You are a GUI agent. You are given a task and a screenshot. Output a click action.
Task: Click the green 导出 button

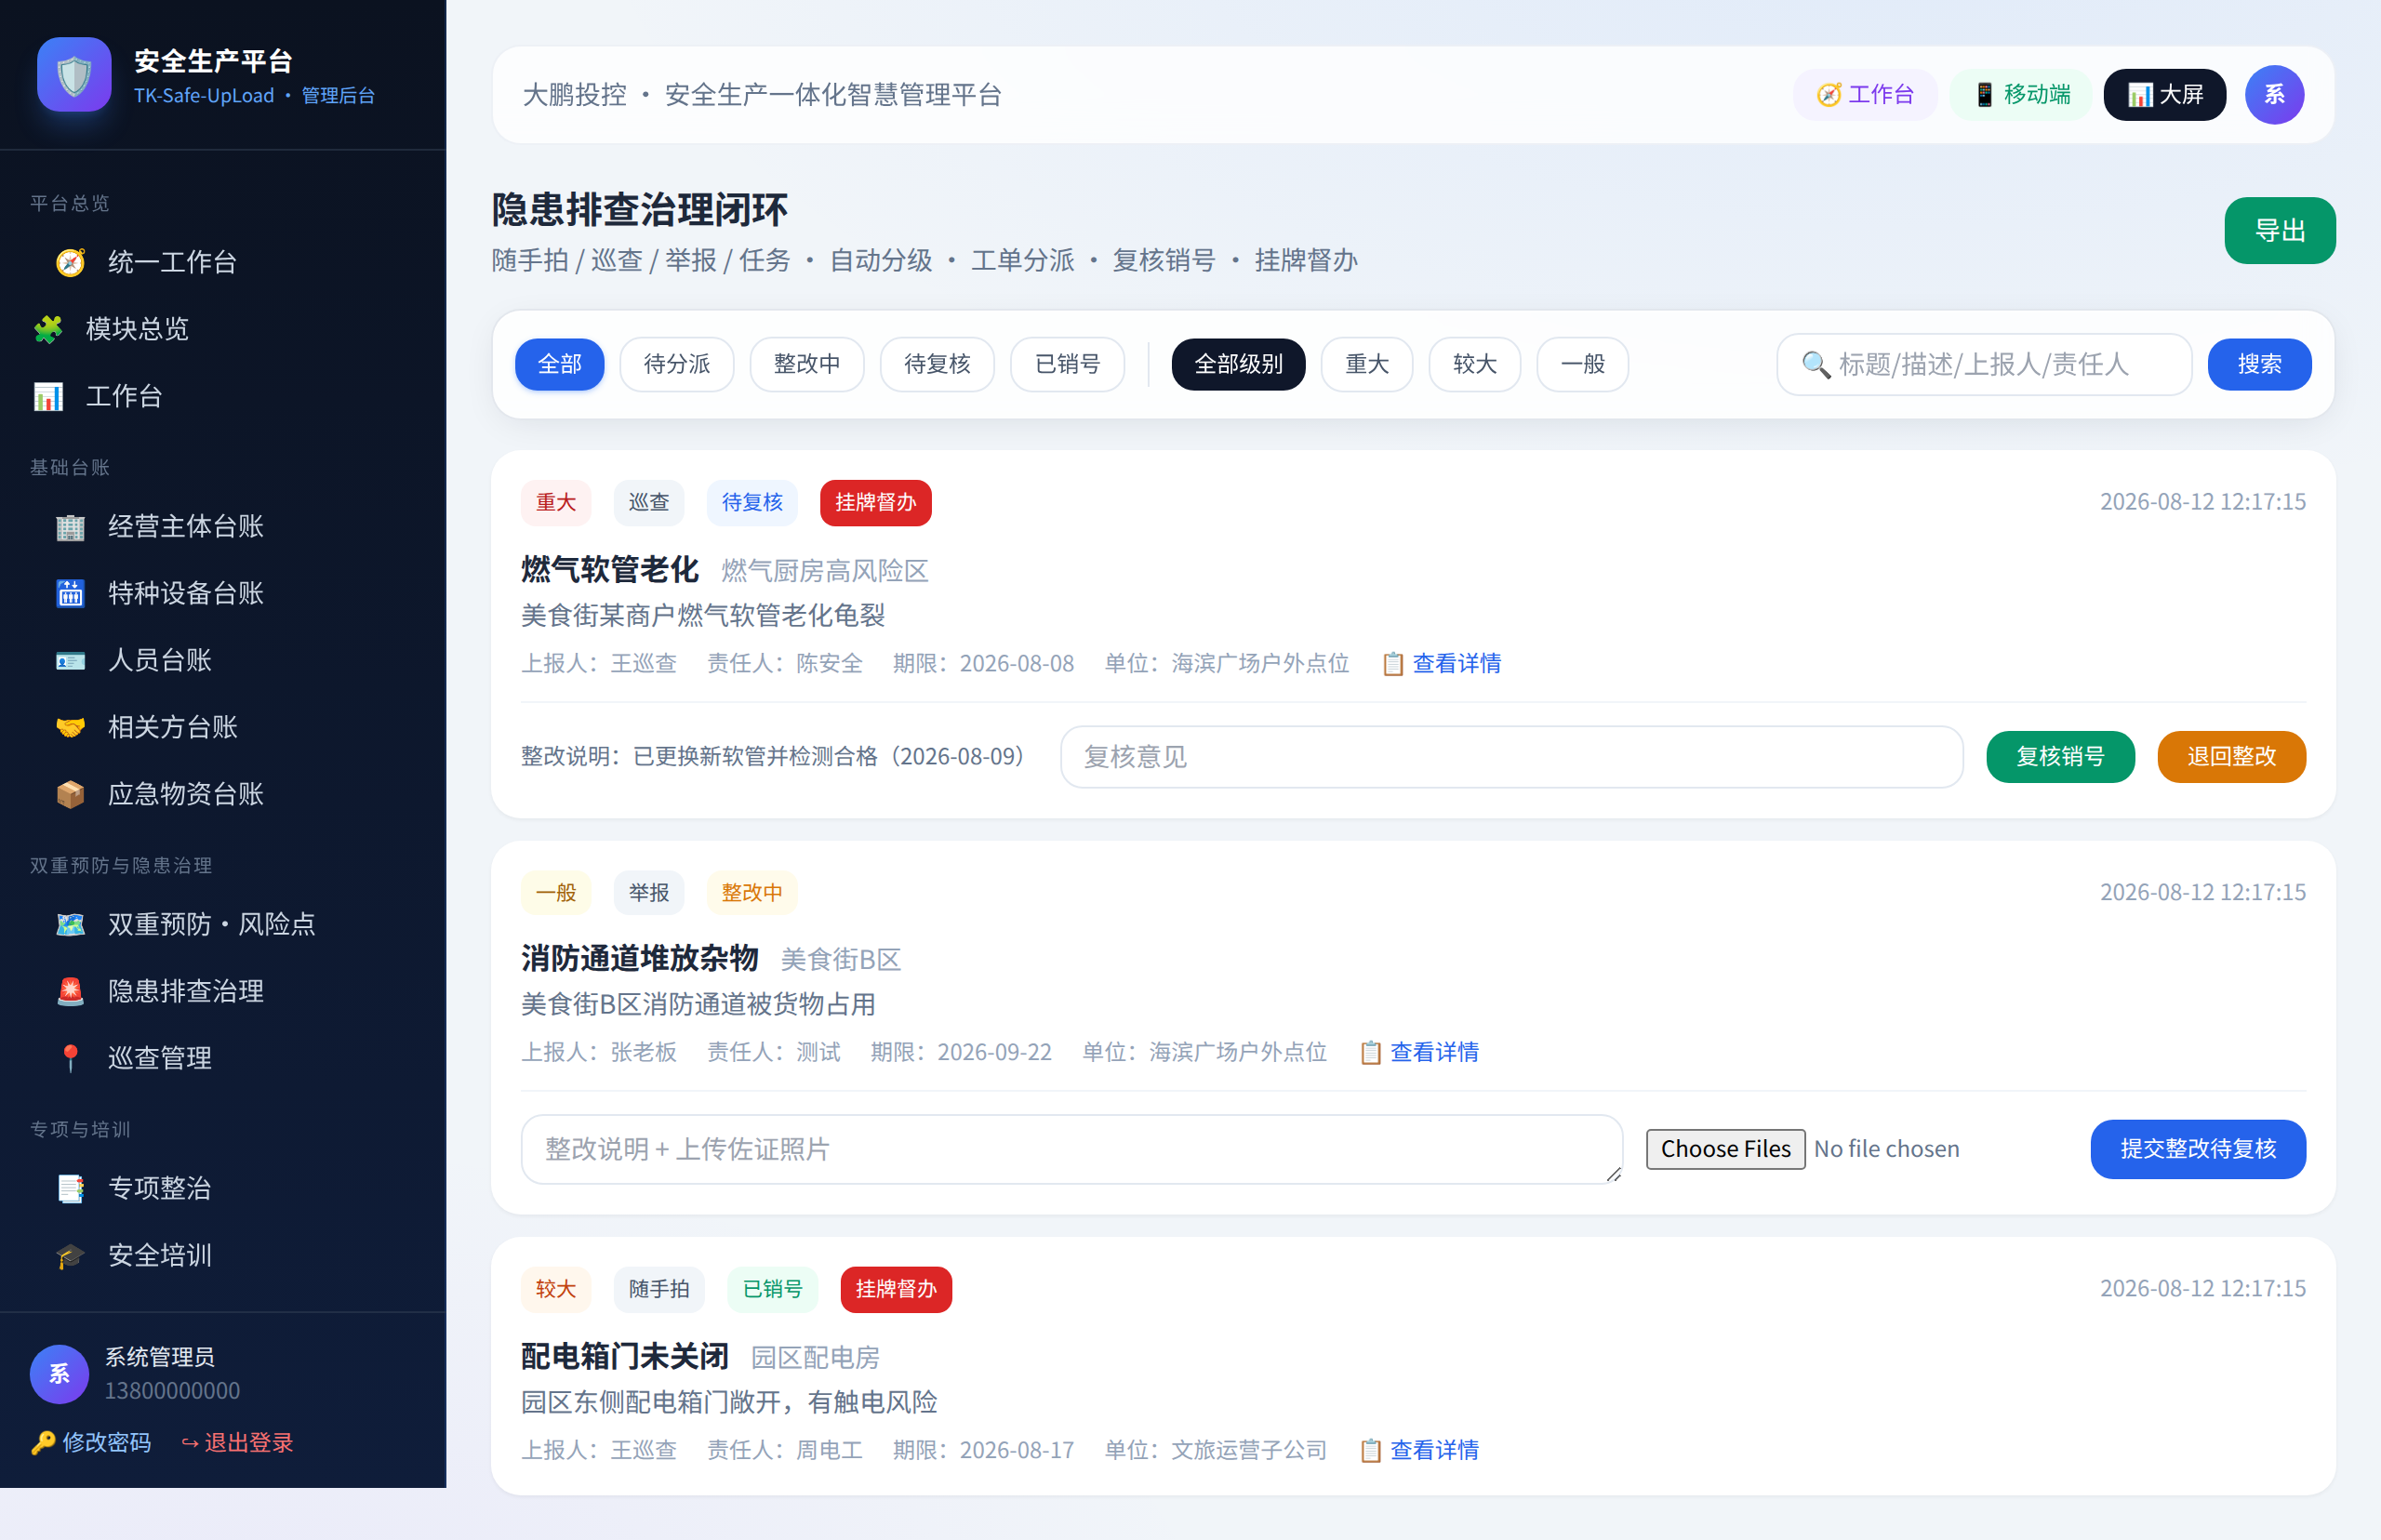tap(2280, 231)
